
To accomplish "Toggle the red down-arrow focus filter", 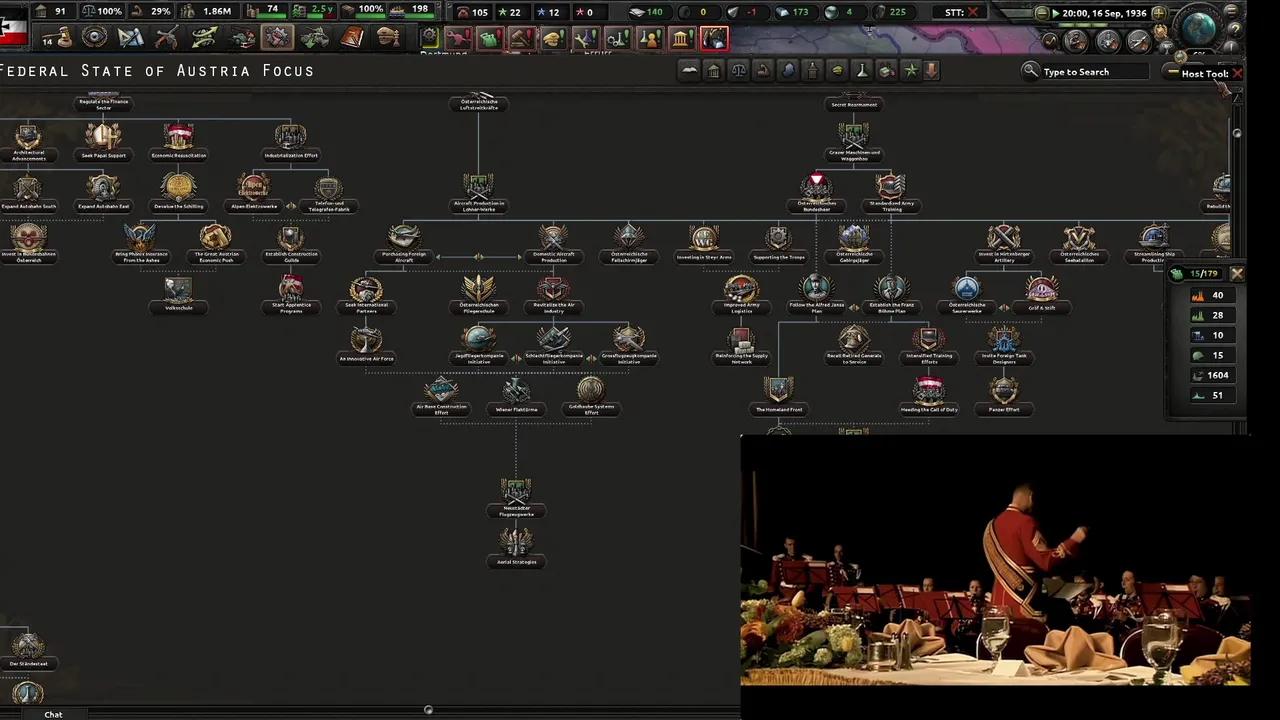I will (x=931, y=71).
